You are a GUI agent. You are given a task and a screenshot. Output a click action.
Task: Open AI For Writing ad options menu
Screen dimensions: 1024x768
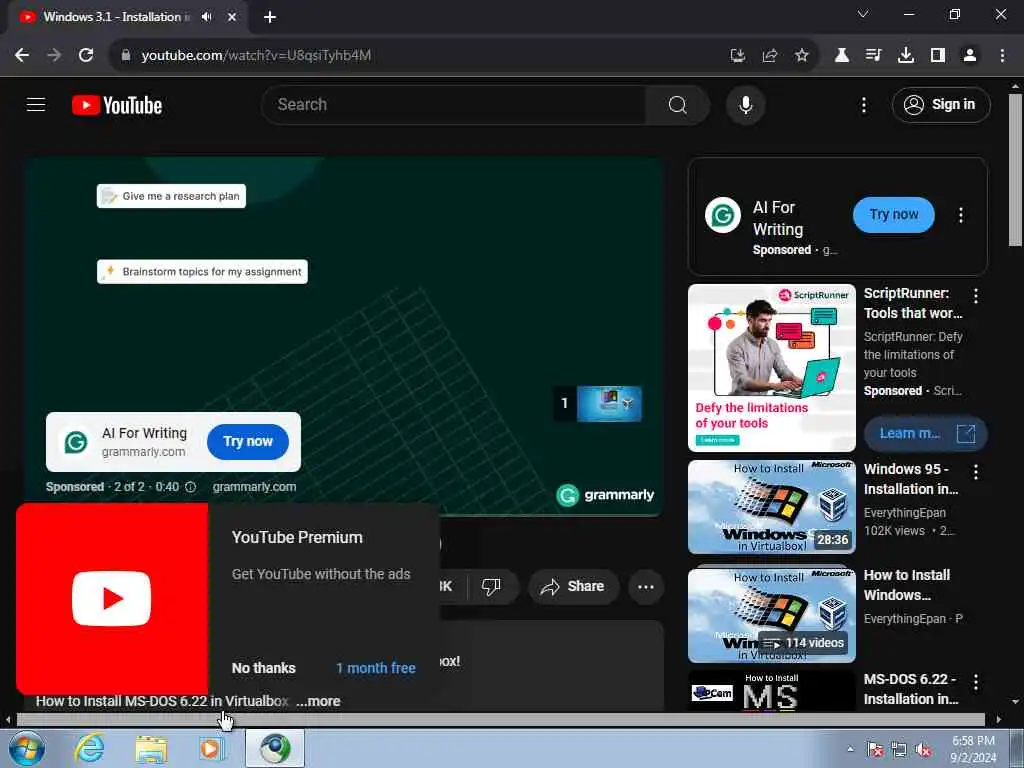tap(961, 215)
